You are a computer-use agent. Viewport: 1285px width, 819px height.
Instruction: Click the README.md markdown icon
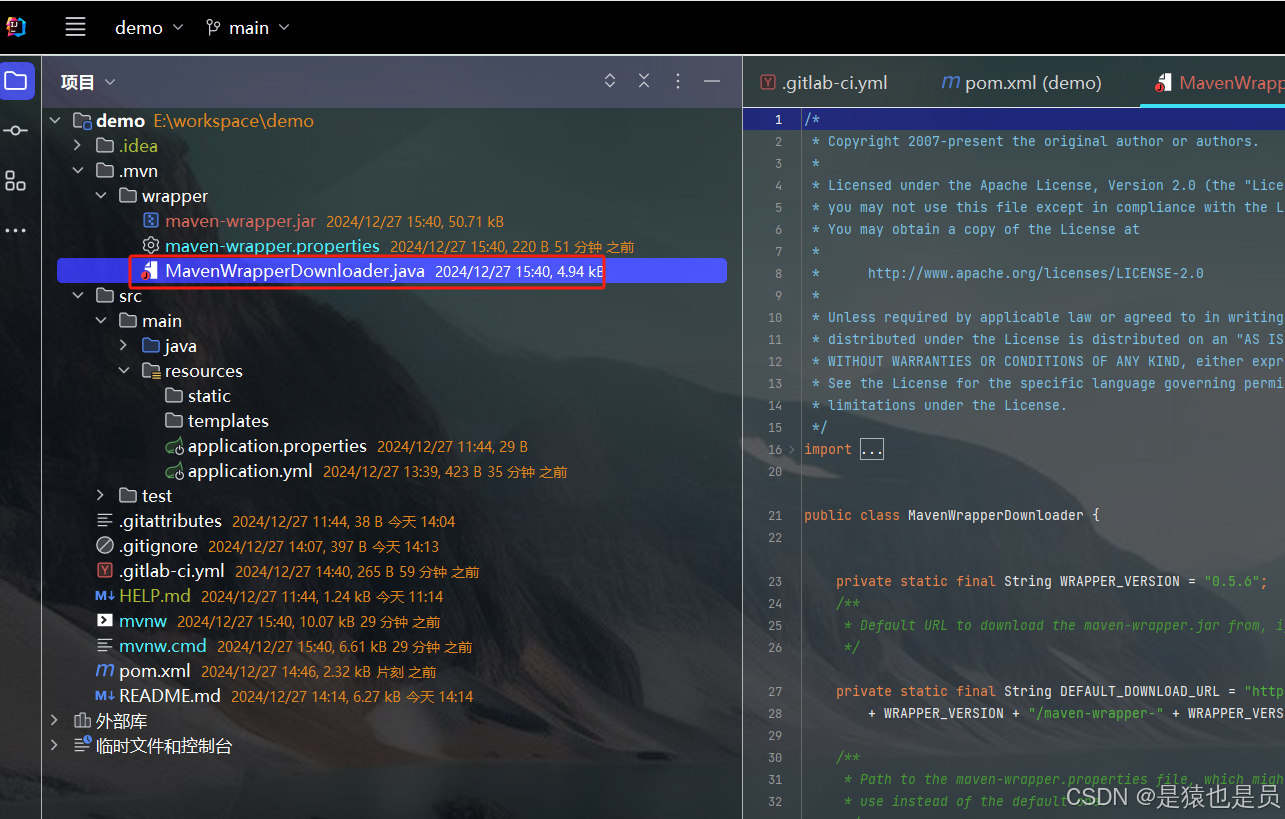(105, 696)
